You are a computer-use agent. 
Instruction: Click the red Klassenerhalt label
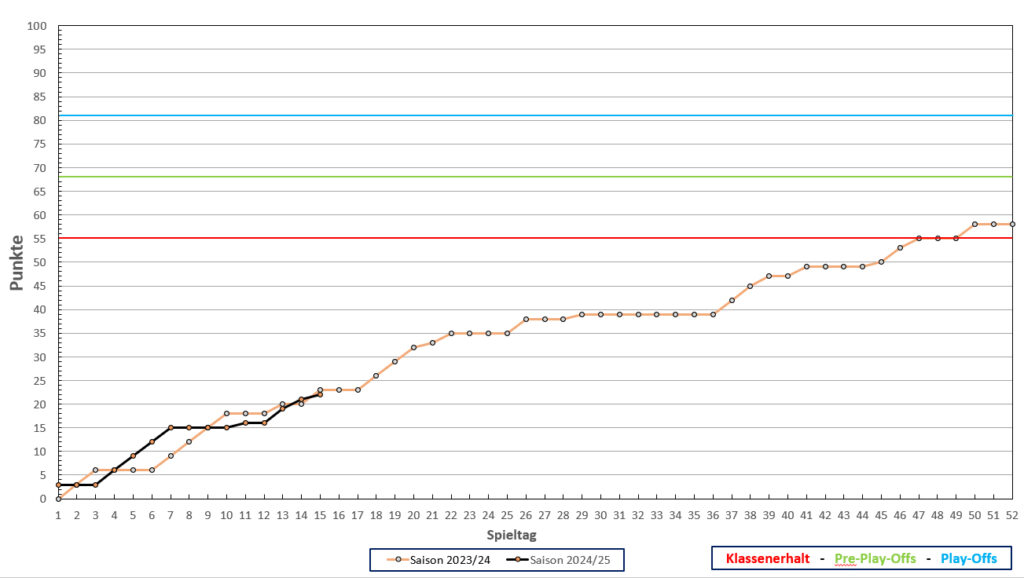pos(767,558)
